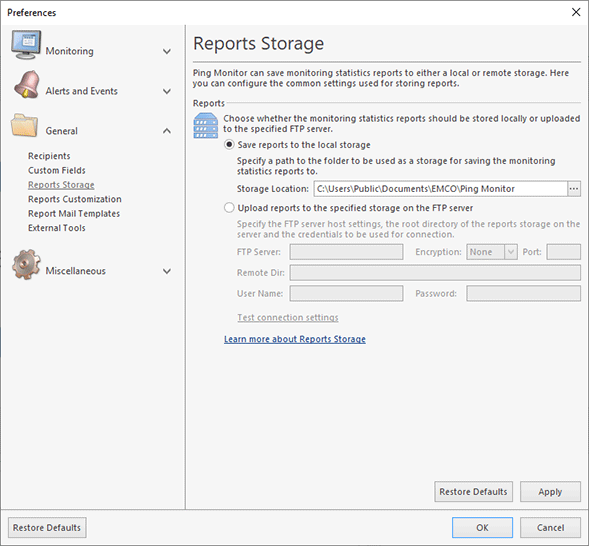Browse for storage location with ellipsis button
This screenshot has width=589, height=546.
574,189
